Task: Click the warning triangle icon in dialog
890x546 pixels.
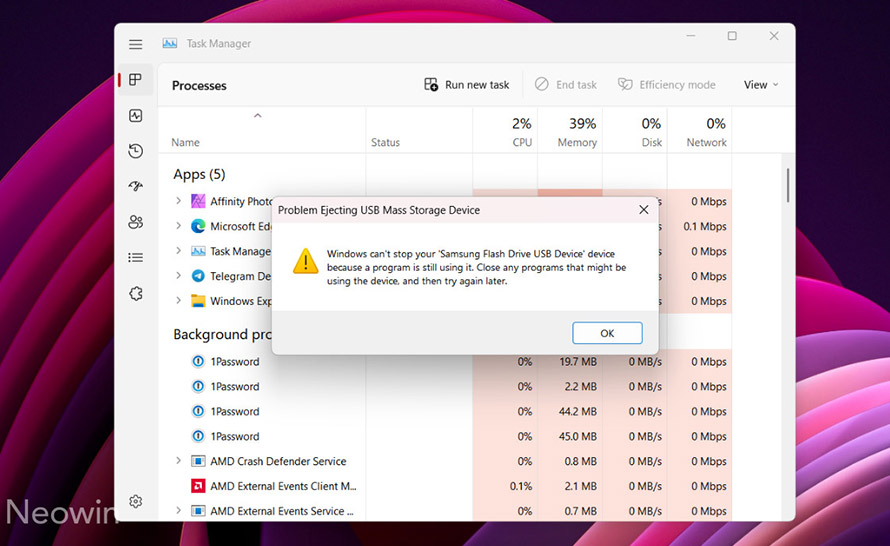Action: click(305, 262)
